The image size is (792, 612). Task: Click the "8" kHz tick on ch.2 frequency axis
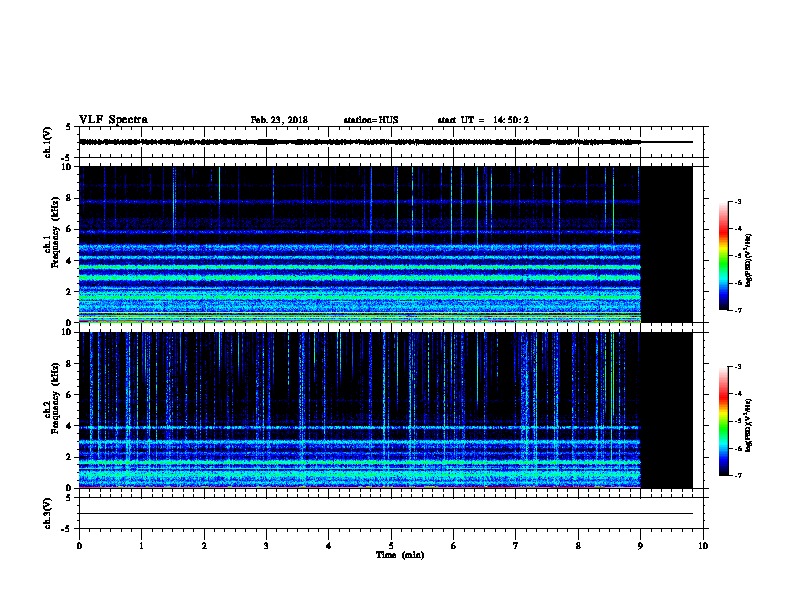coord(69,364)
